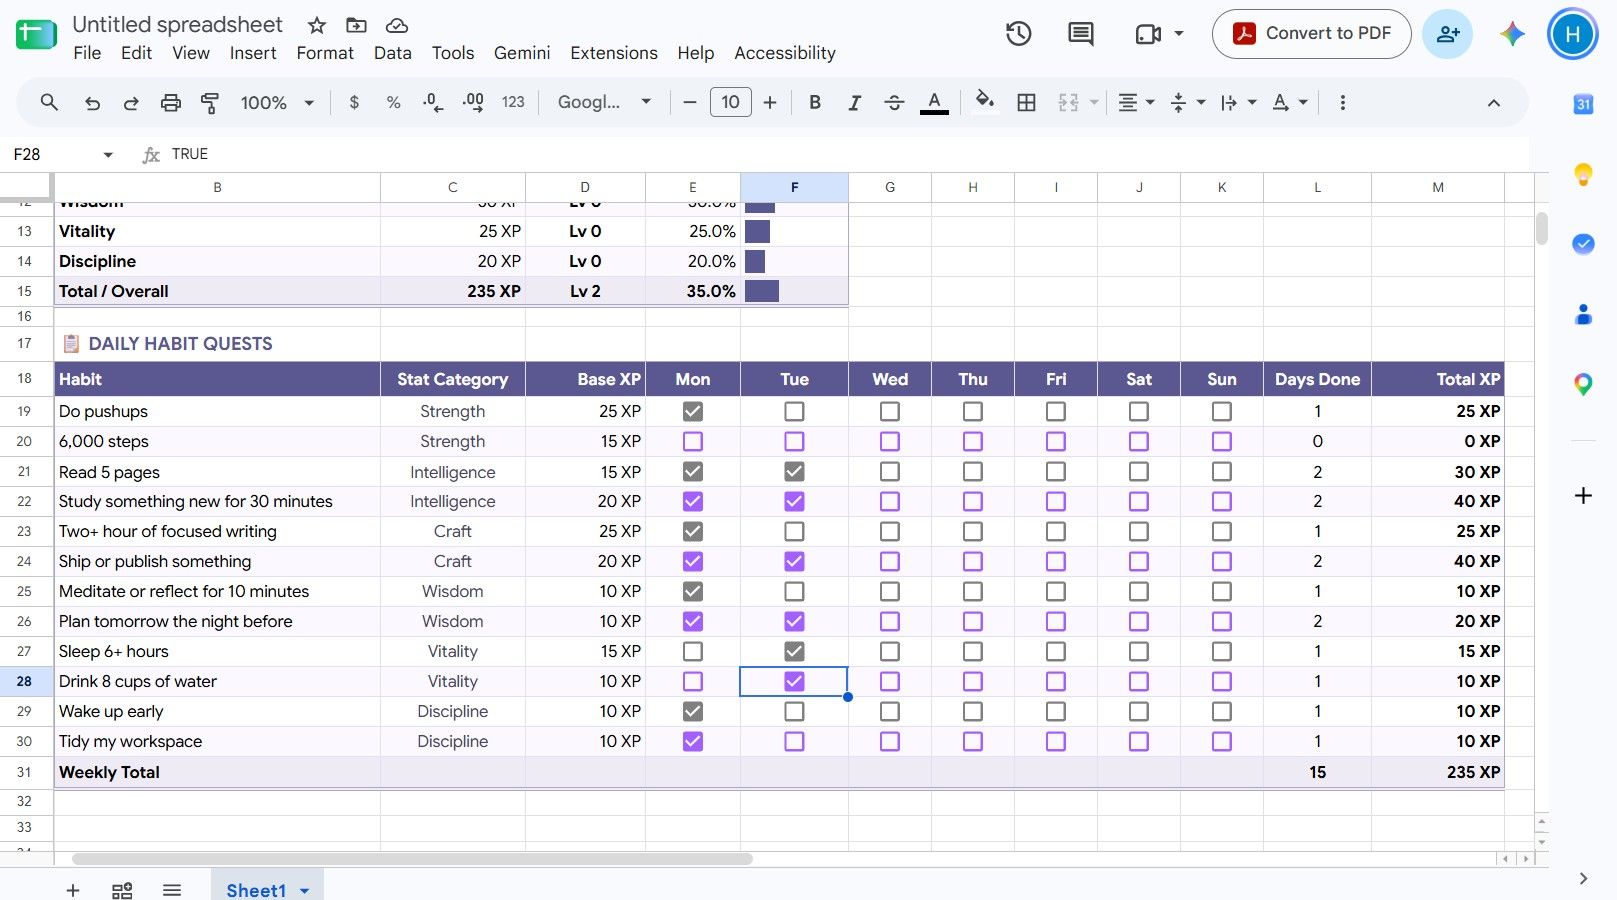
Task: Open the comments panel icon
Action: (x=1081, y=34)
